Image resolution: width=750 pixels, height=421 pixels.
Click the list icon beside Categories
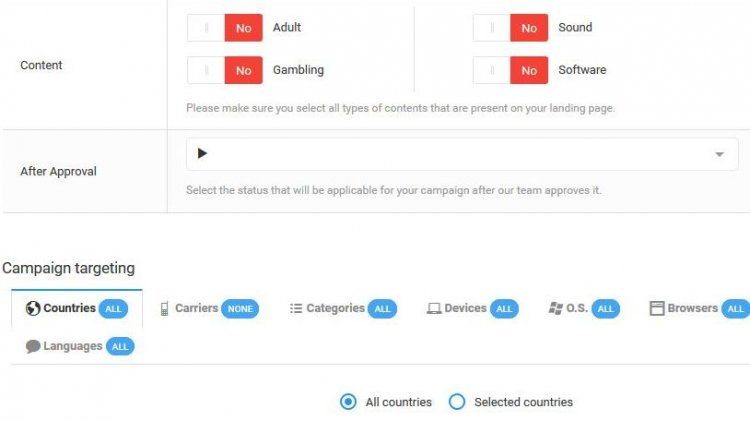(x=296, y=309)
